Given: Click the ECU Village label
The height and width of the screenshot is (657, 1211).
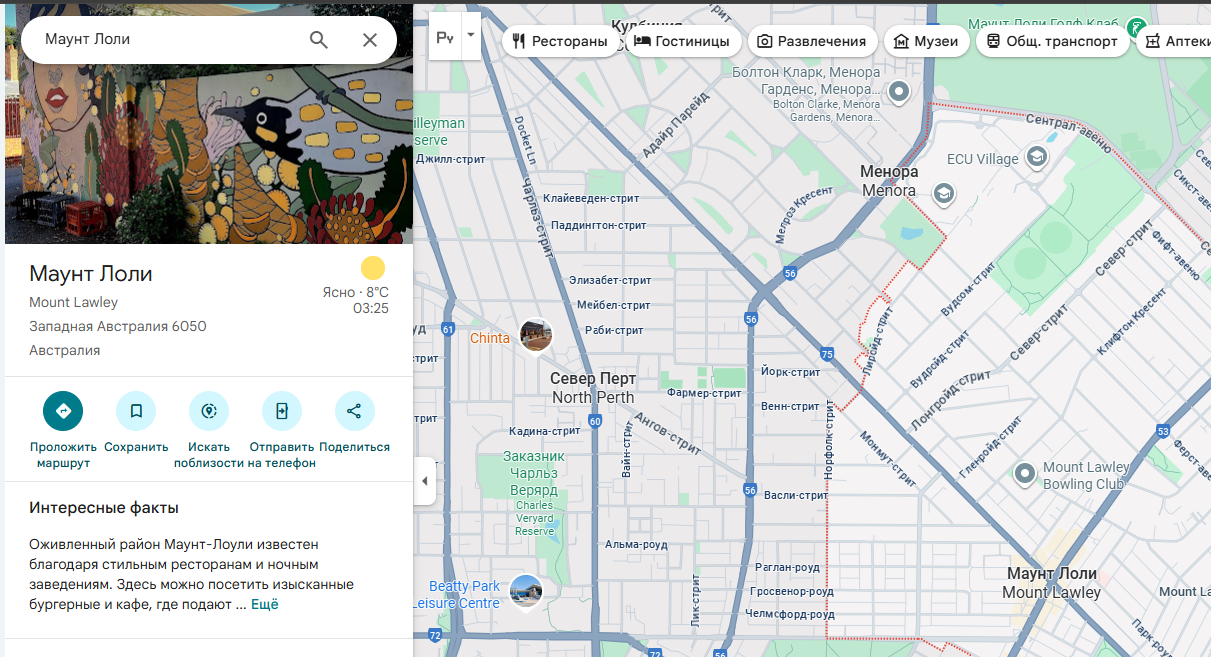Looking at the screenshot, I should (x=983, y=159).
